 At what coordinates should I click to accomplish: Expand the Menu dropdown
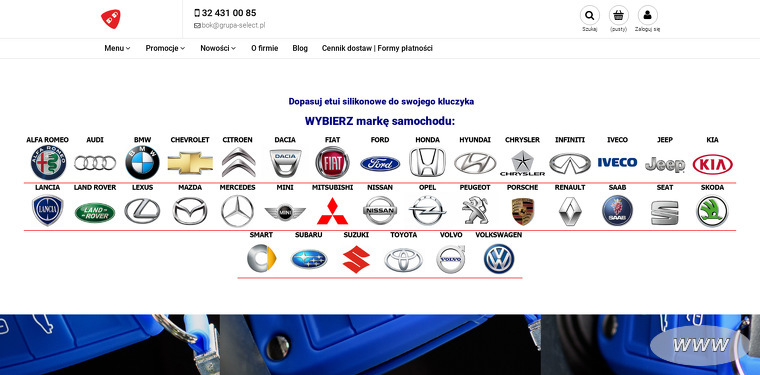(x=117, y=48)
